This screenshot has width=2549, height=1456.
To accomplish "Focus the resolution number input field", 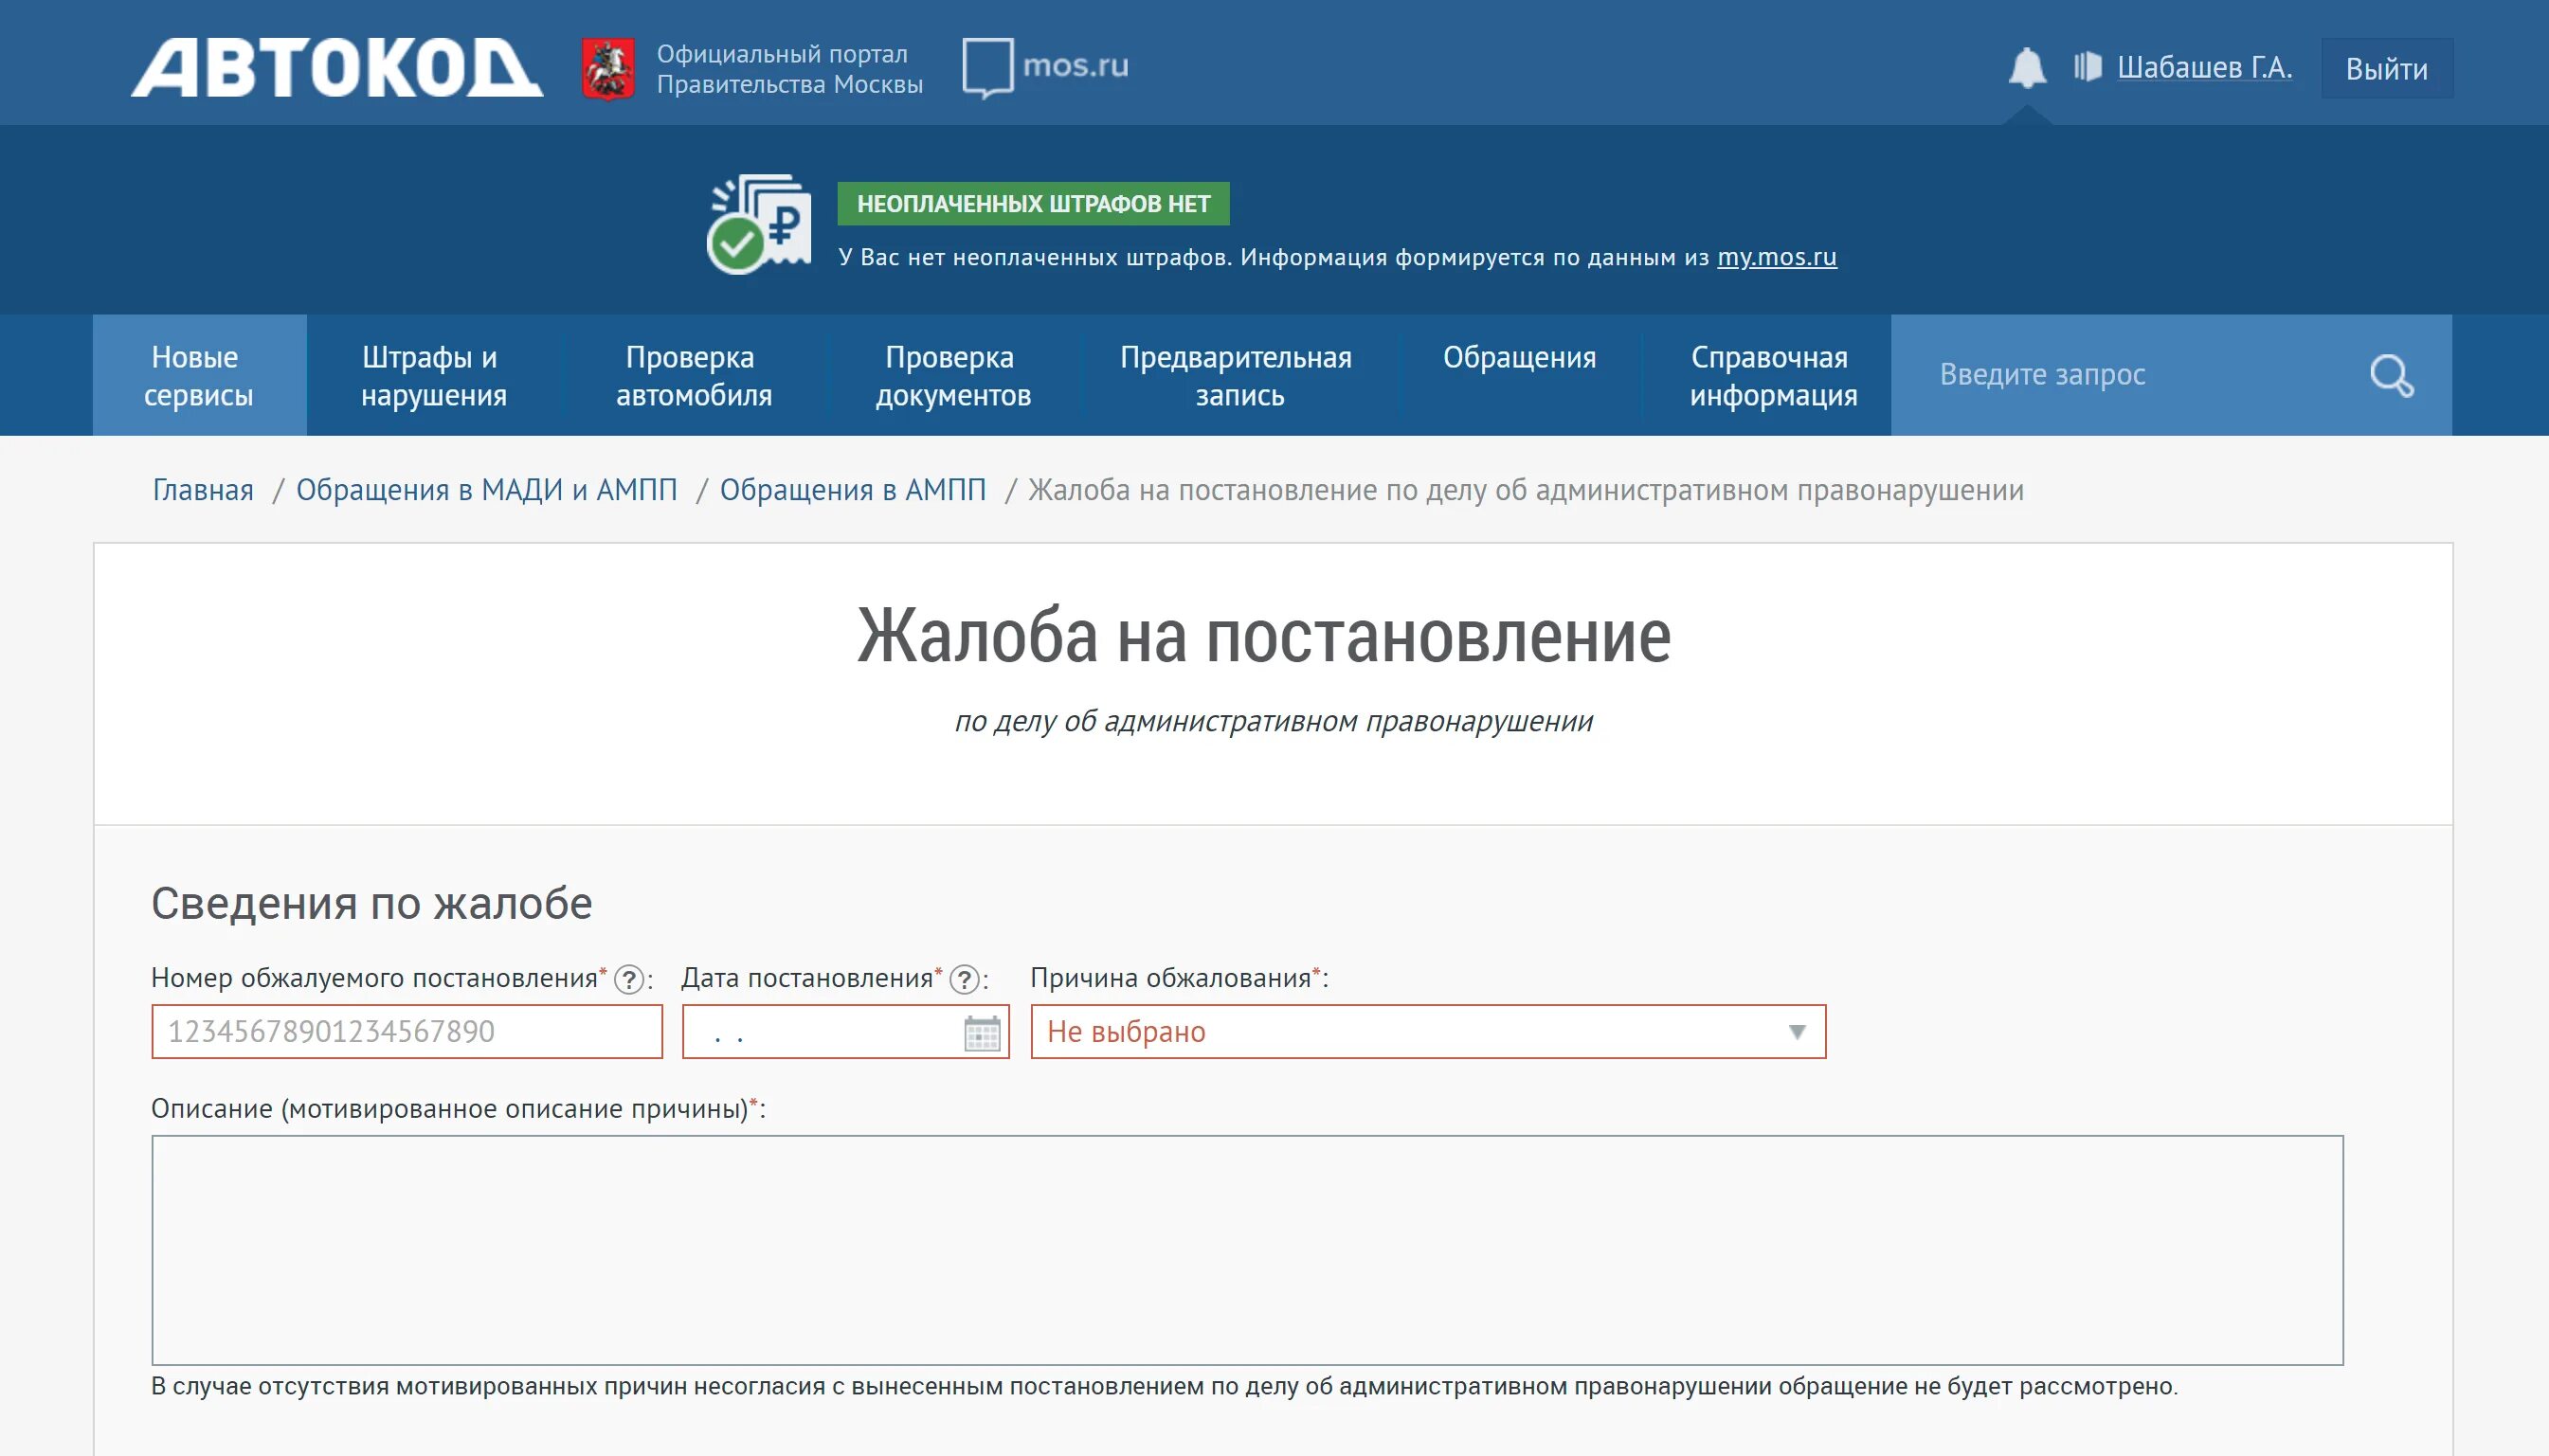I will click(407, 1032).
